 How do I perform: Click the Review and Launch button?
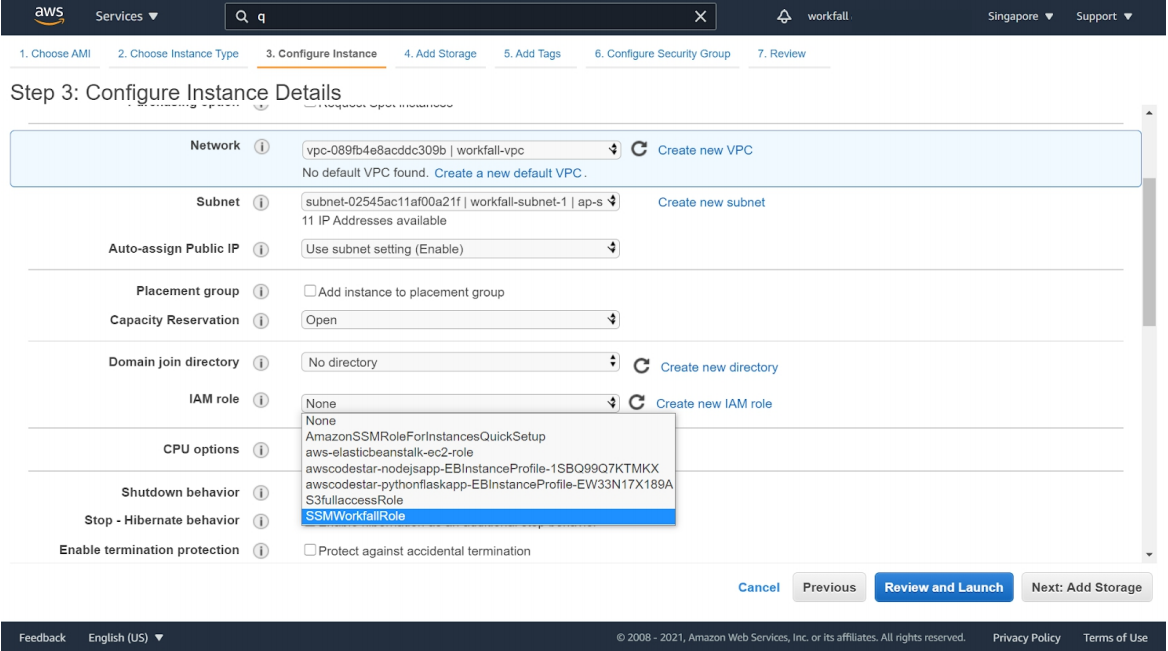point(945,587)
